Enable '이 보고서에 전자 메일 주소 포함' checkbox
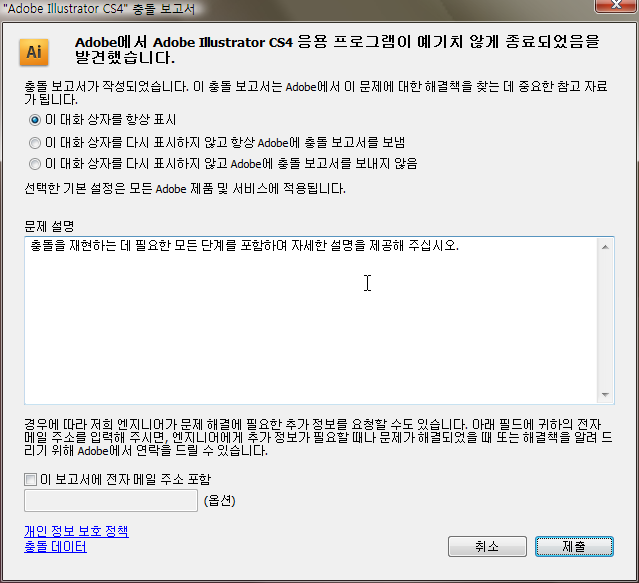The height and width of the screenshot is (583, 639). (31, 480)
